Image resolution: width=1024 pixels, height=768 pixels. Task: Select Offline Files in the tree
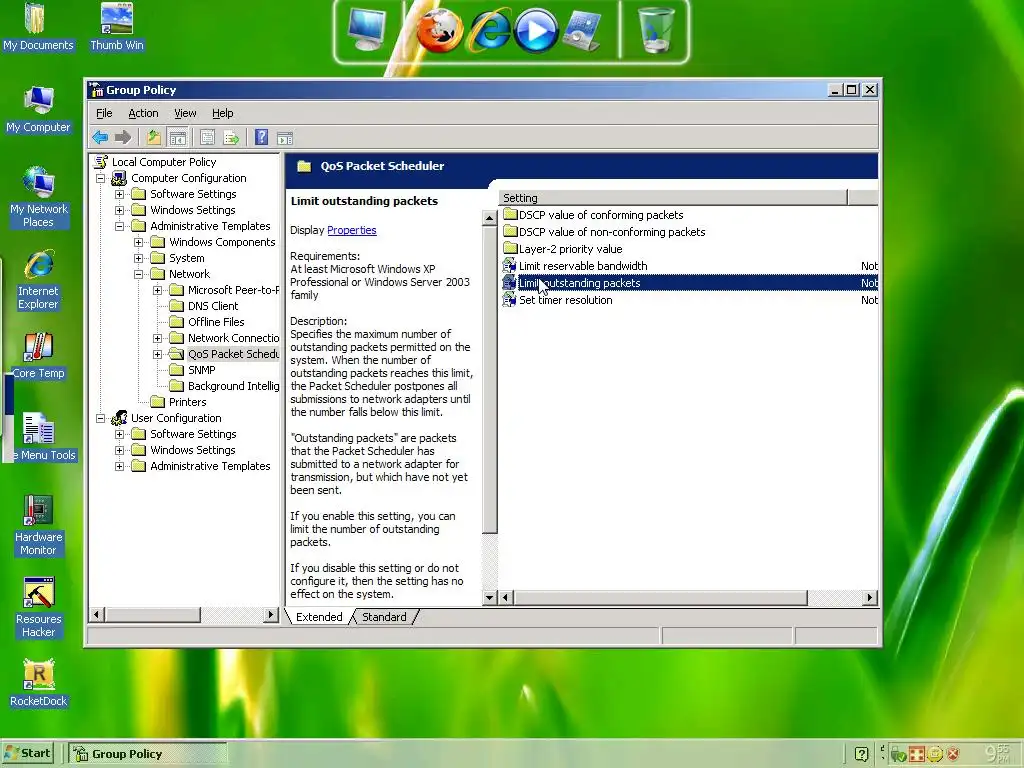click(216, 322)
